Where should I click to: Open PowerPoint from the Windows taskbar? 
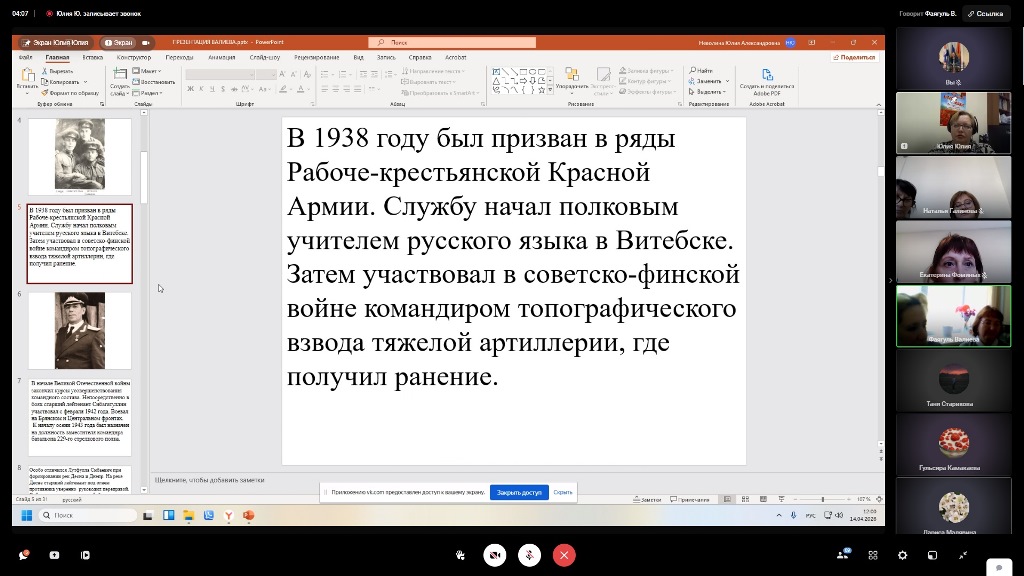[249, 515]
